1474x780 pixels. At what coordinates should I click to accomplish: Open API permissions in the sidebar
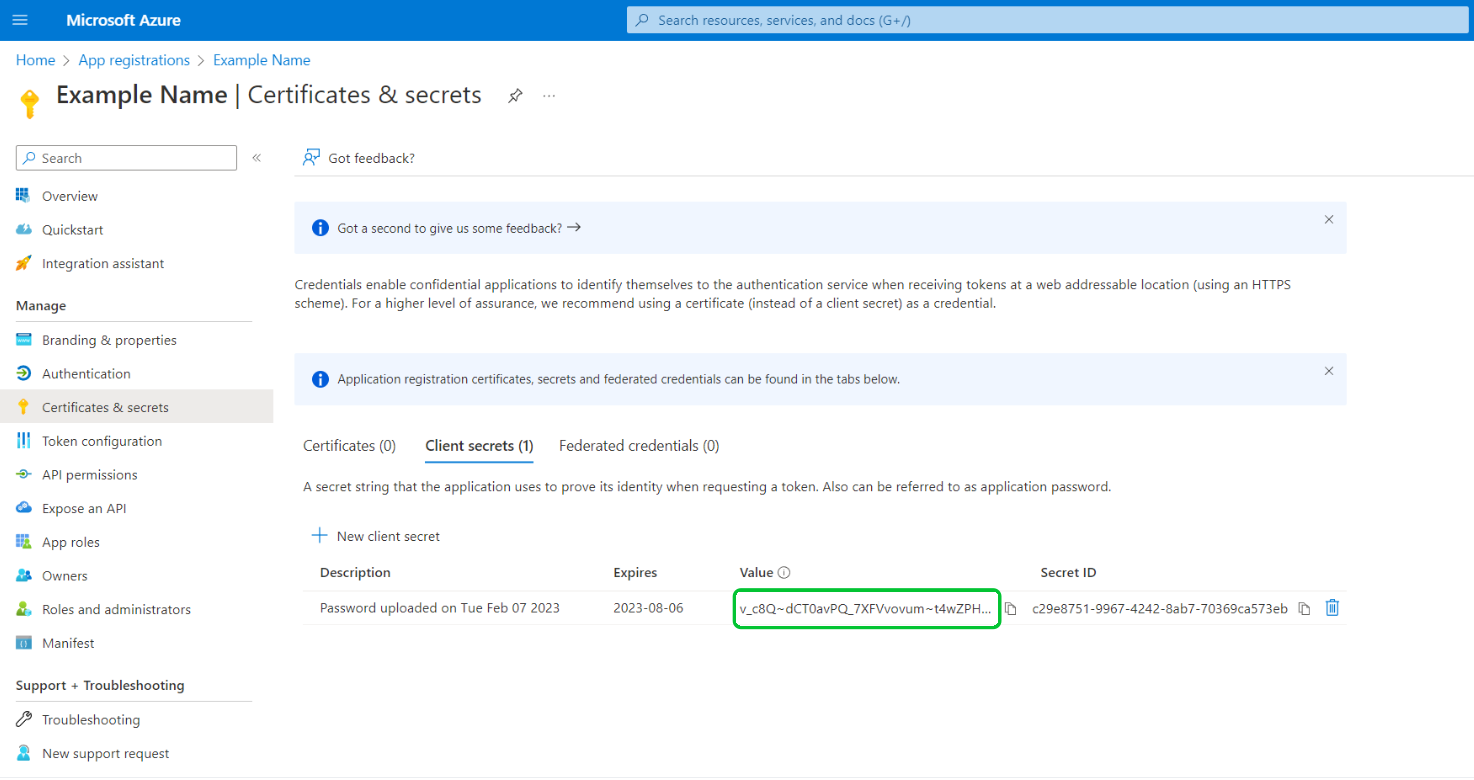pyautogui.click(x=89, y=475)
